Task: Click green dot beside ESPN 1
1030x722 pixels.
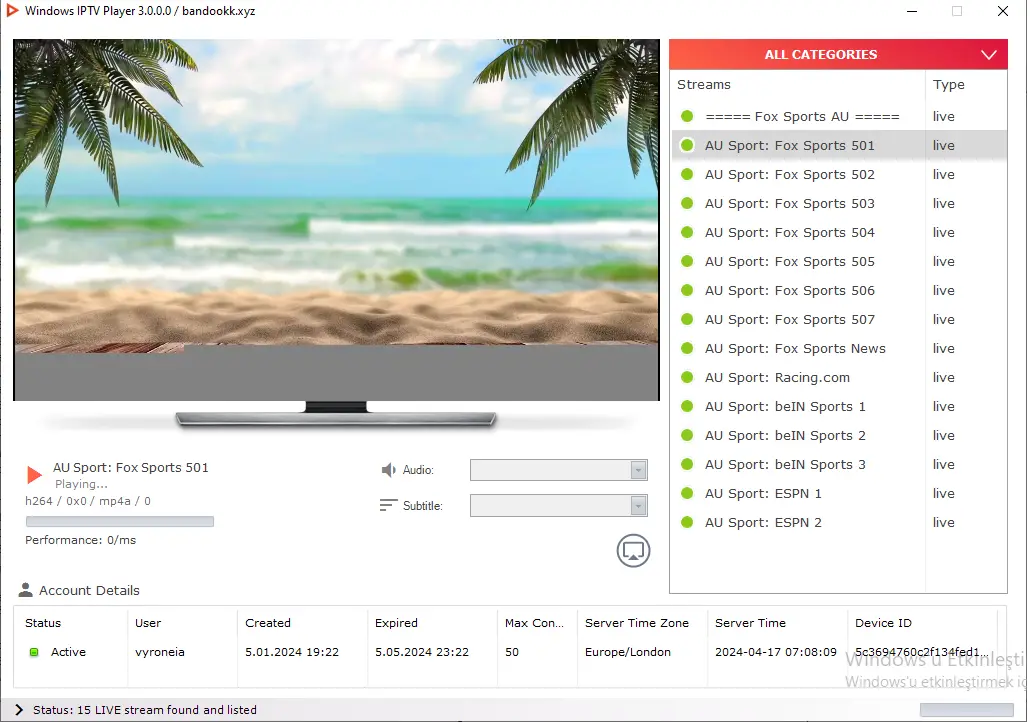Action: point(687,493)
